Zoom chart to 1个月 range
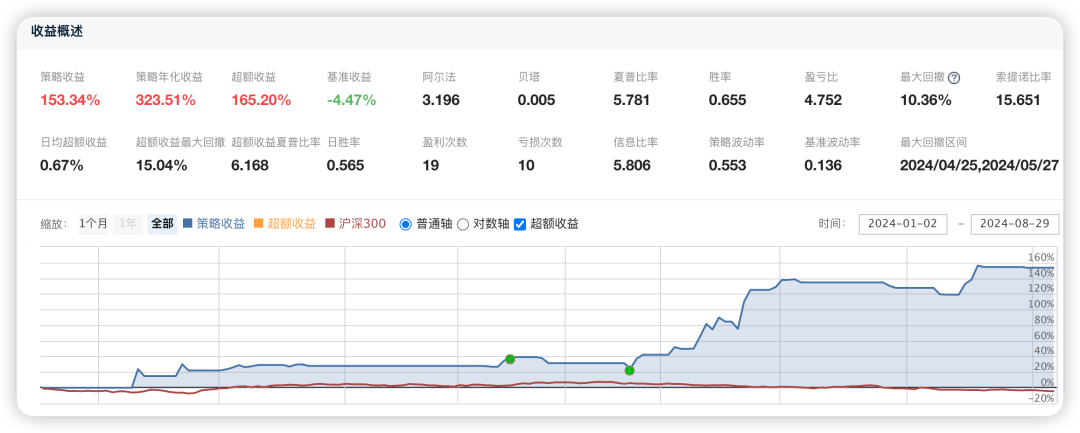The image size is (1080, 433). 93,224
